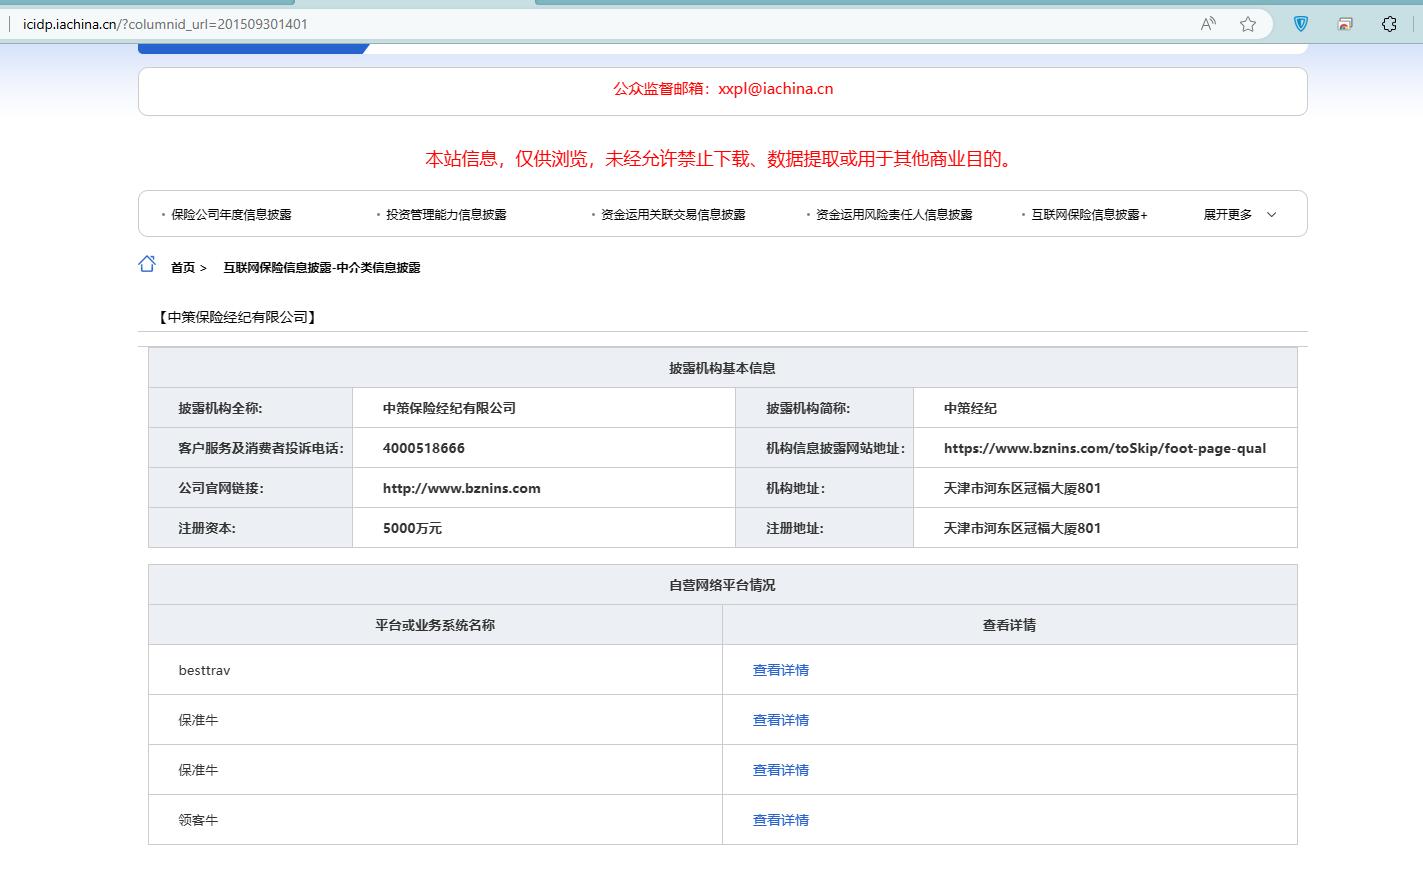Click full name value 中策保险经纪有限公司 in table
This screenshot has height=876, width=1423.
click(449, 408)
